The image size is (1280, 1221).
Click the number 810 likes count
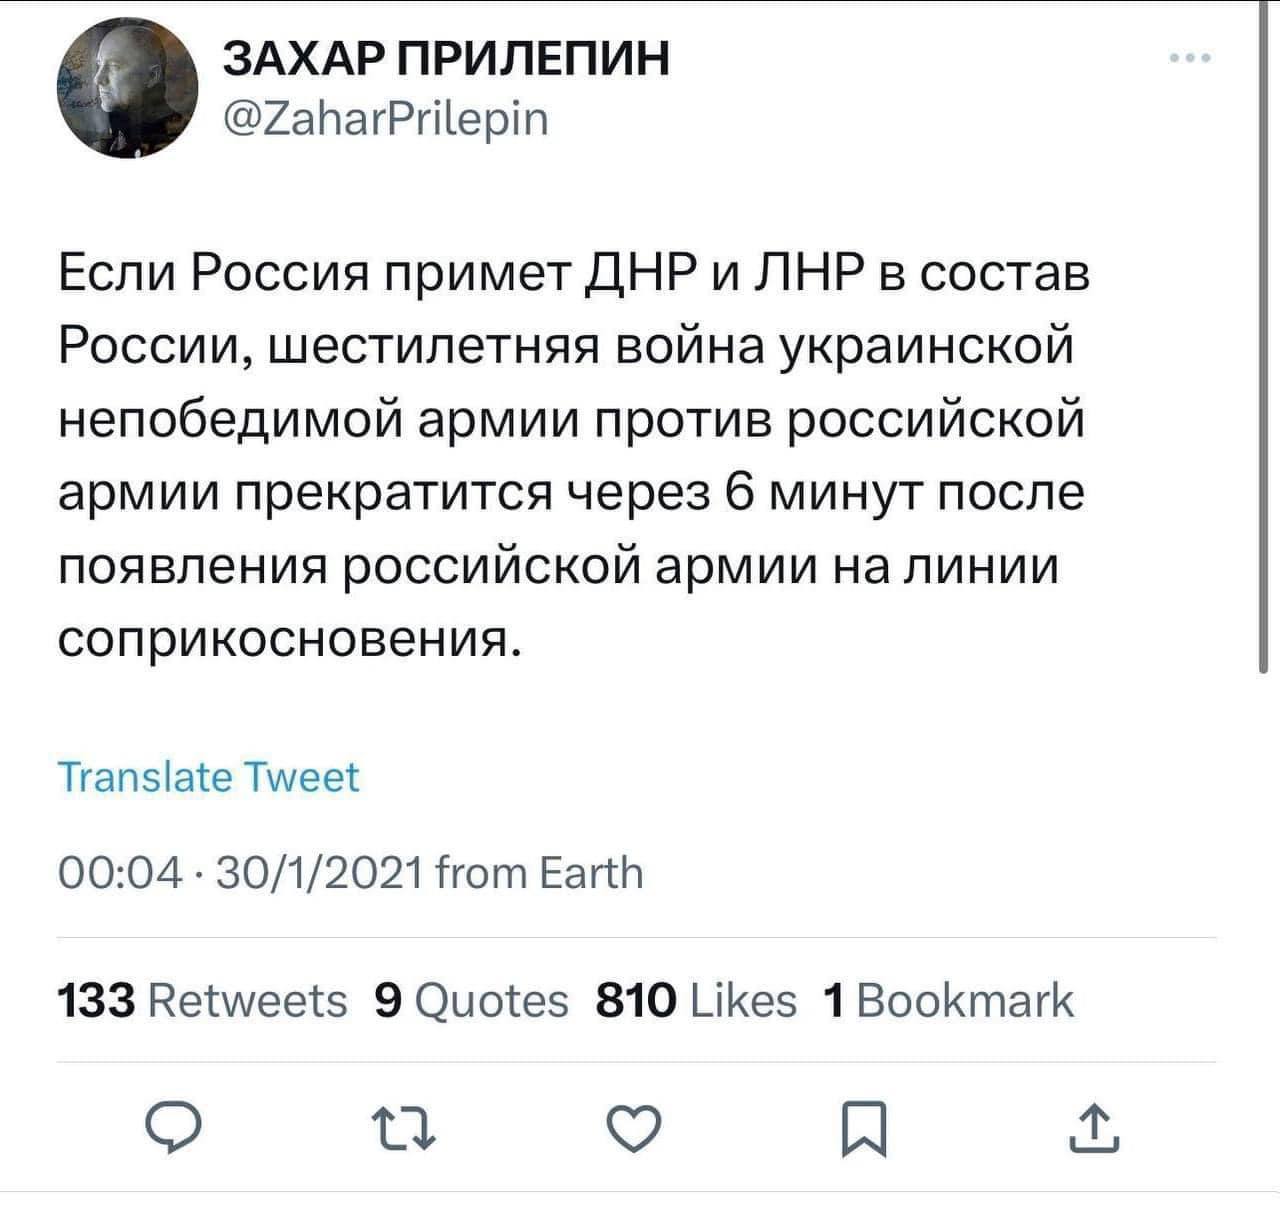(x=635, y=1000)
